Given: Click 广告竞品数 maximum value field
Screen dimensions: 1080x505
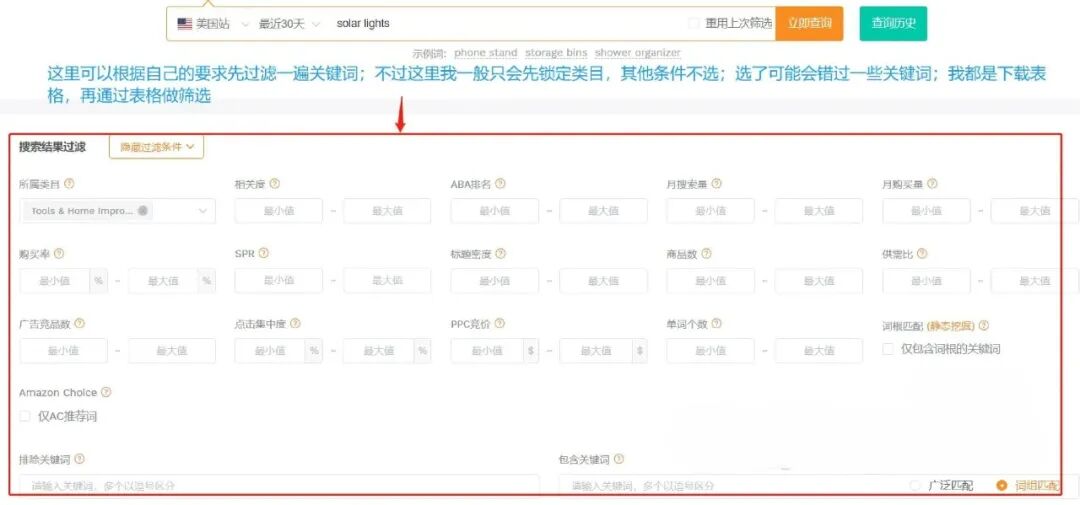Looking at the screenshot, I should [172, 351].
